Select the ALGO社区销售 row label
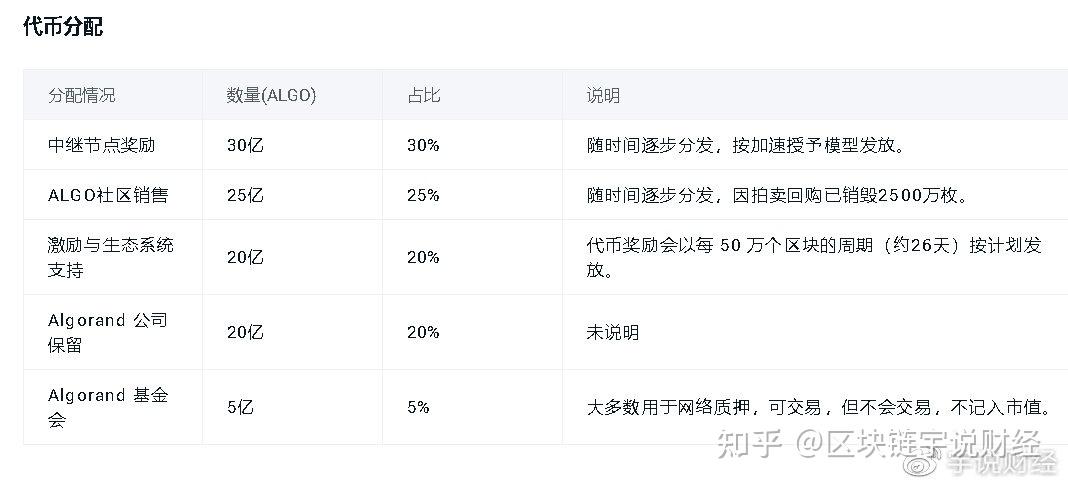The image size is (1068, 488). 108,195
